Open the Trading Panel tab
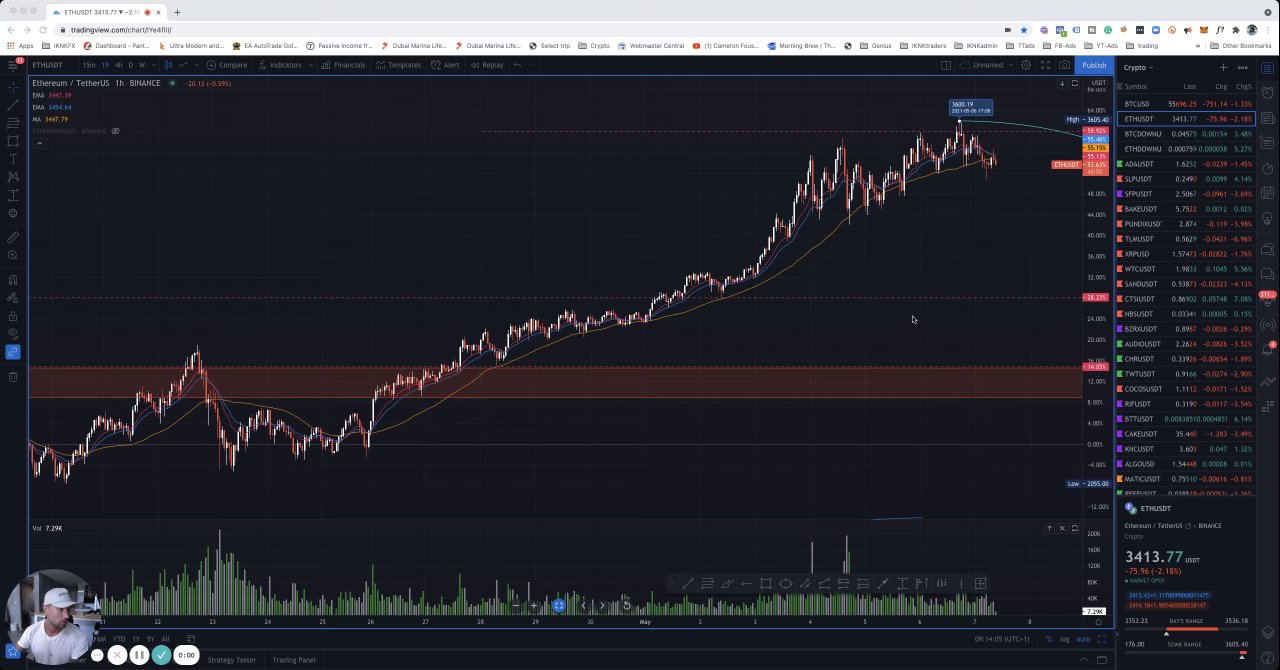1280x670 pixels. click(294, 660)
